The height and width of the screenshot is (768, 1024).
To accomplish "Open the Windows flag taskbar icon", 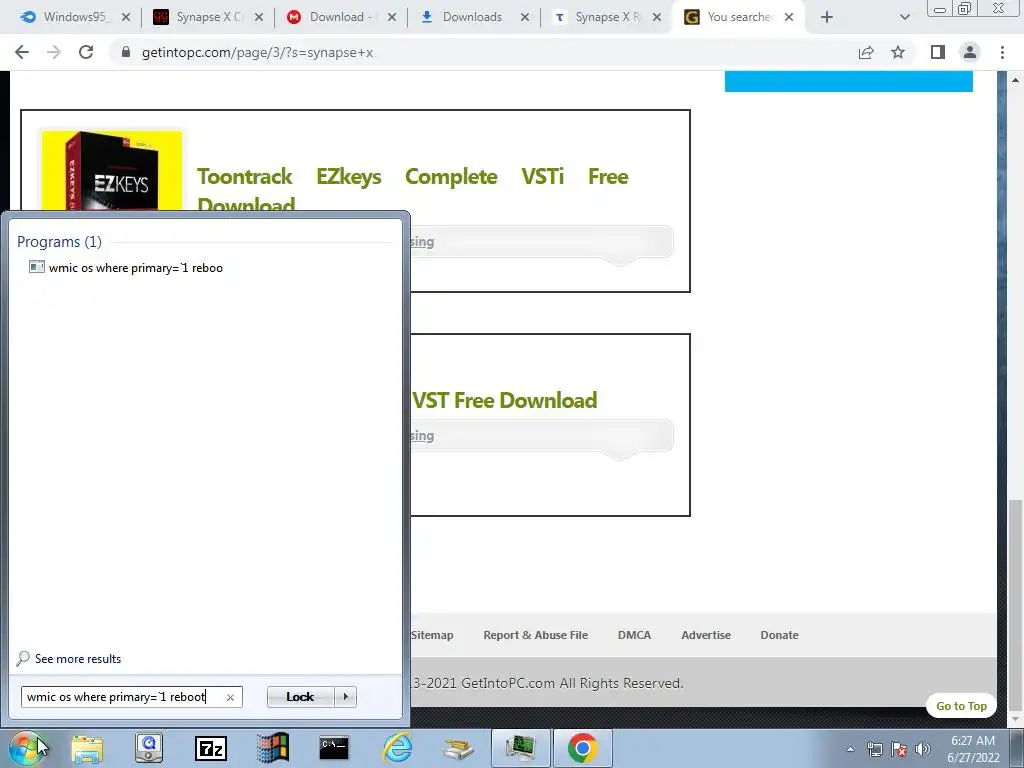I will [x=272, y=748].
